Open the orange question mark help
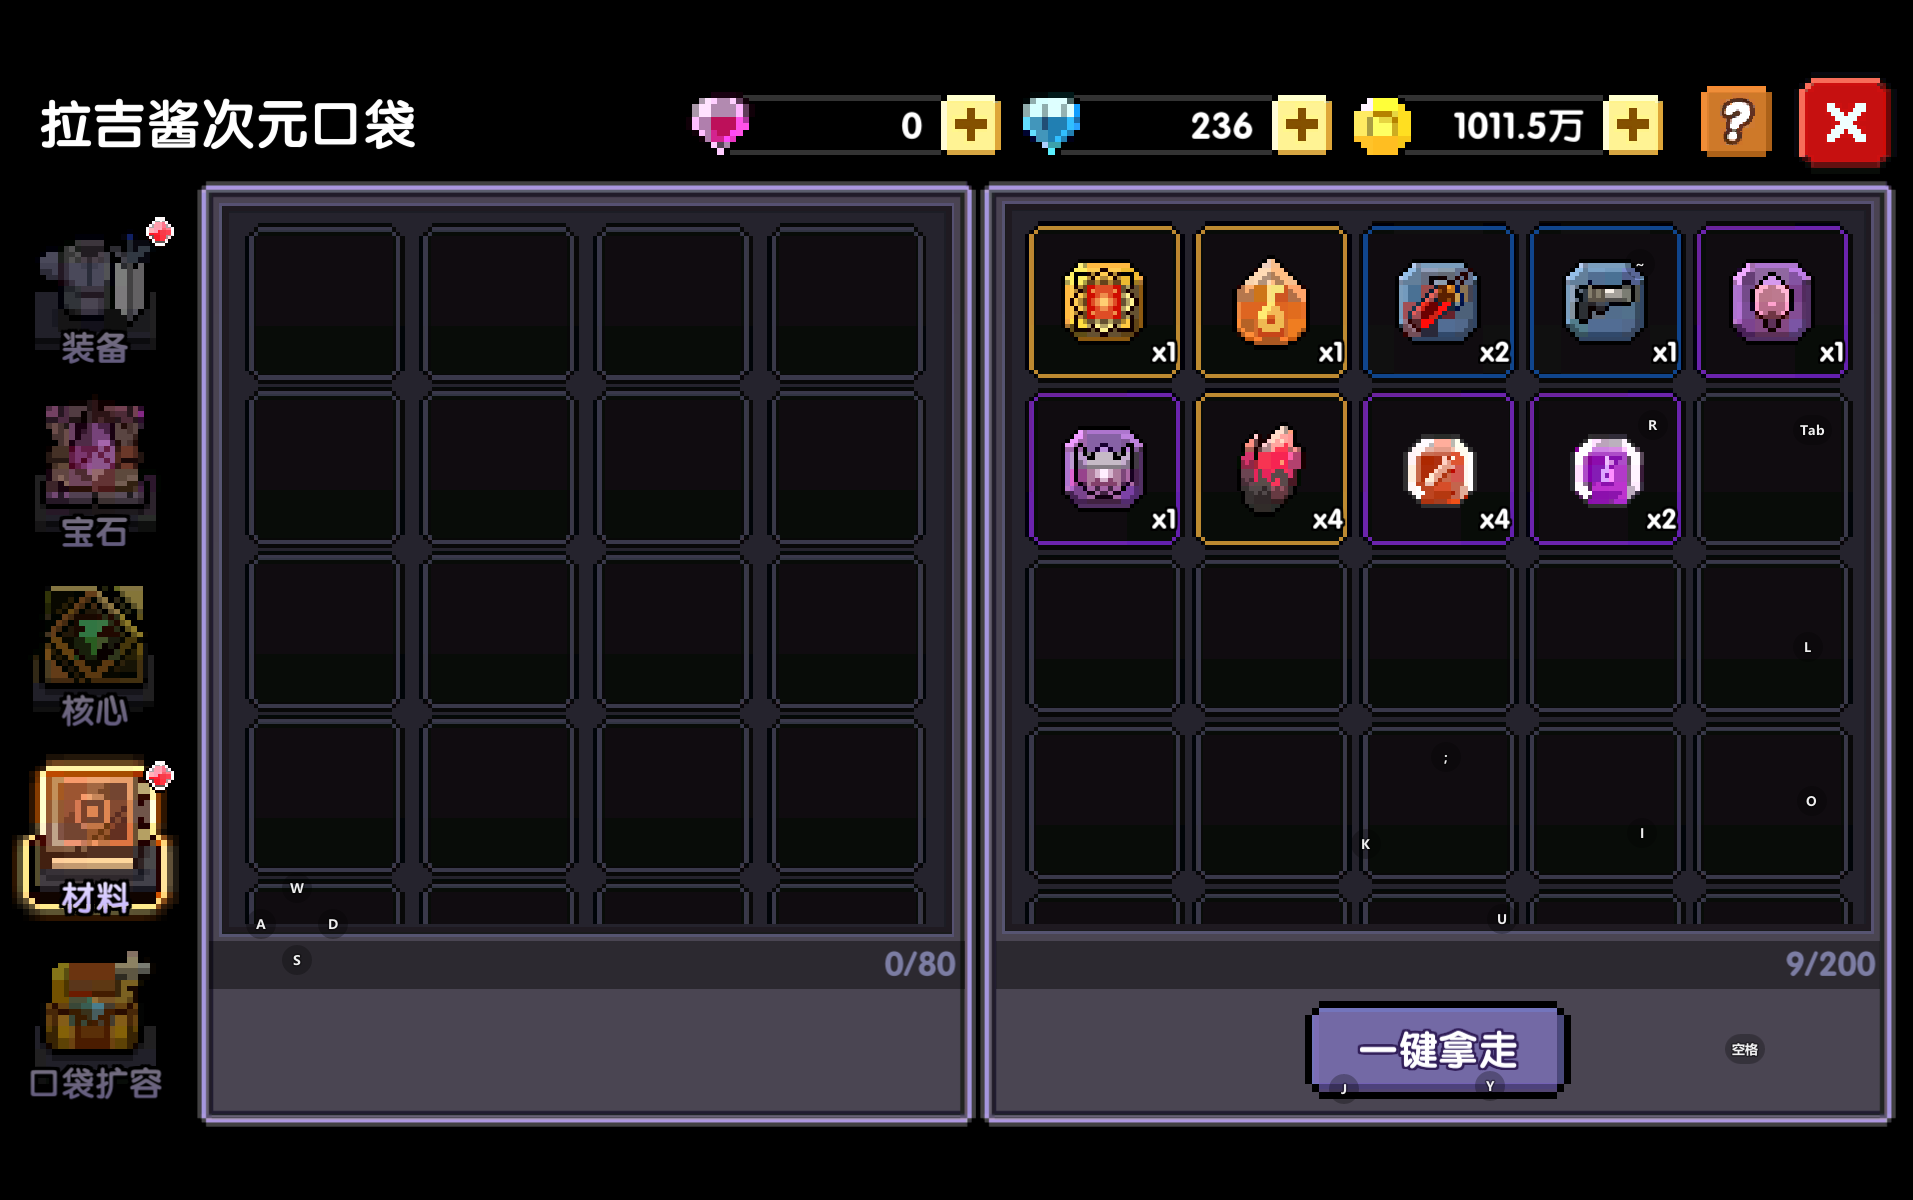Screen dimensions: 1913x1200 point(1736,123)
